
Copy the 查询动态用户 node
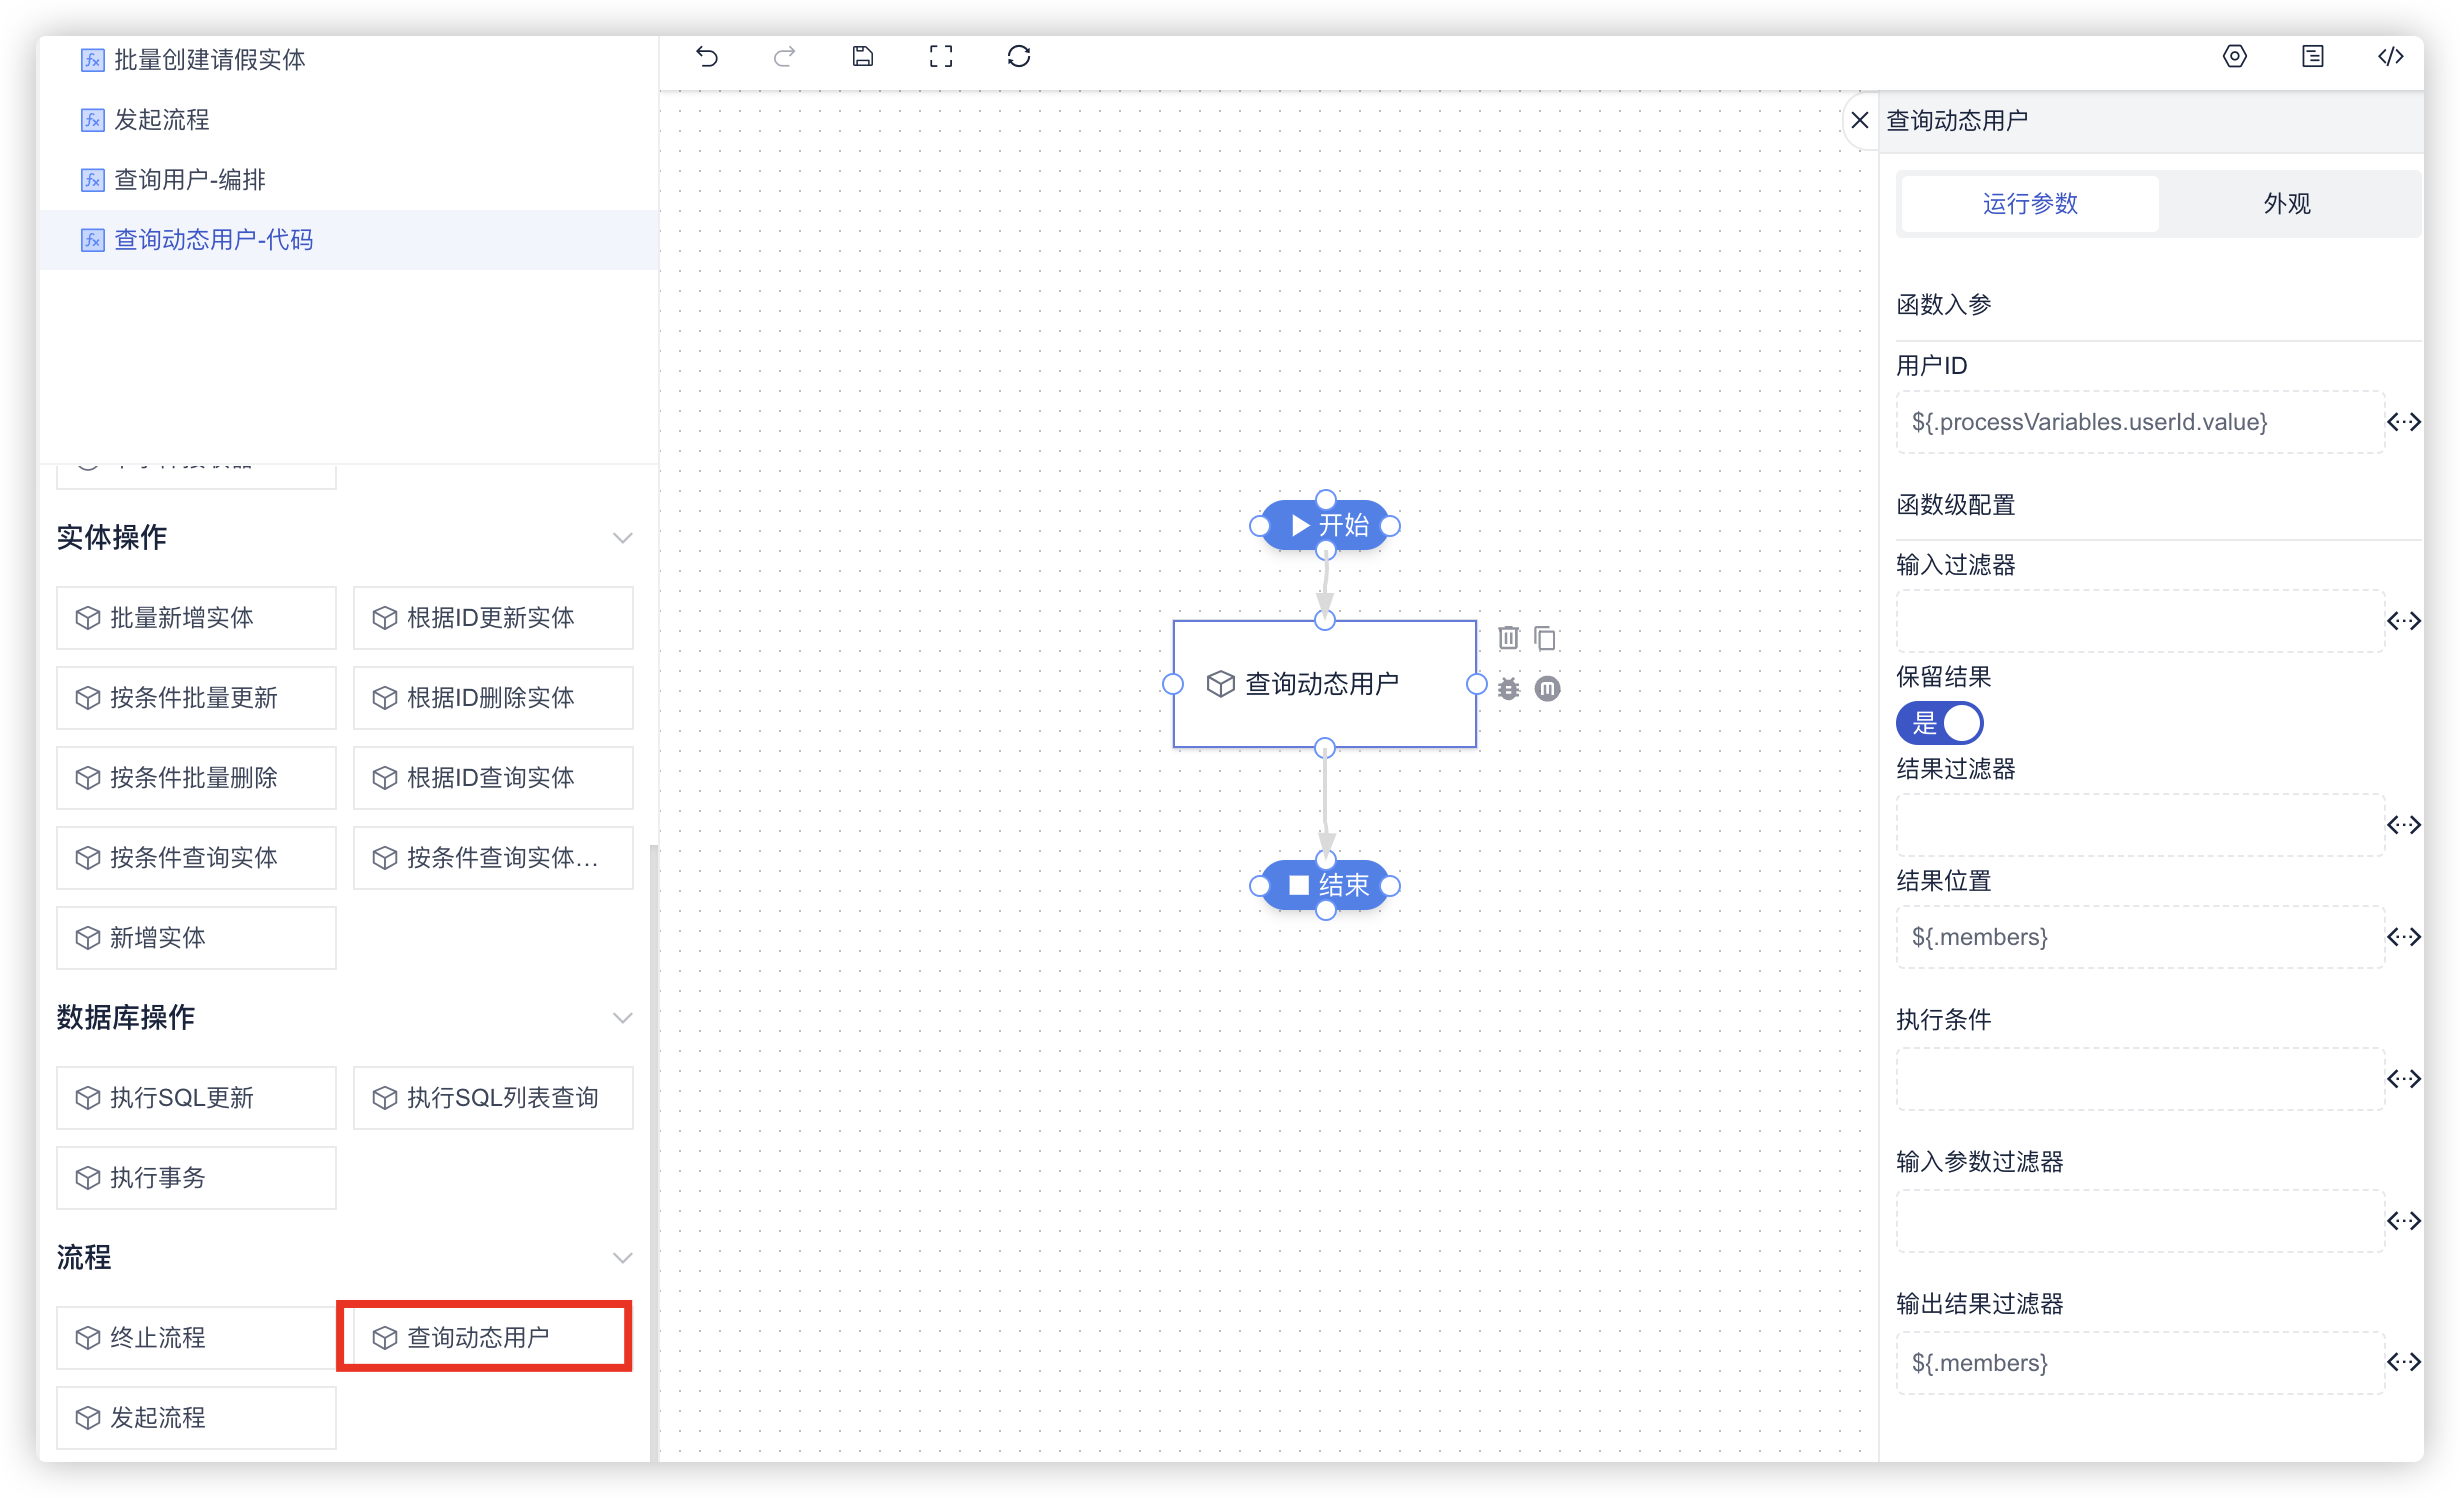[x=1545, y=638]
